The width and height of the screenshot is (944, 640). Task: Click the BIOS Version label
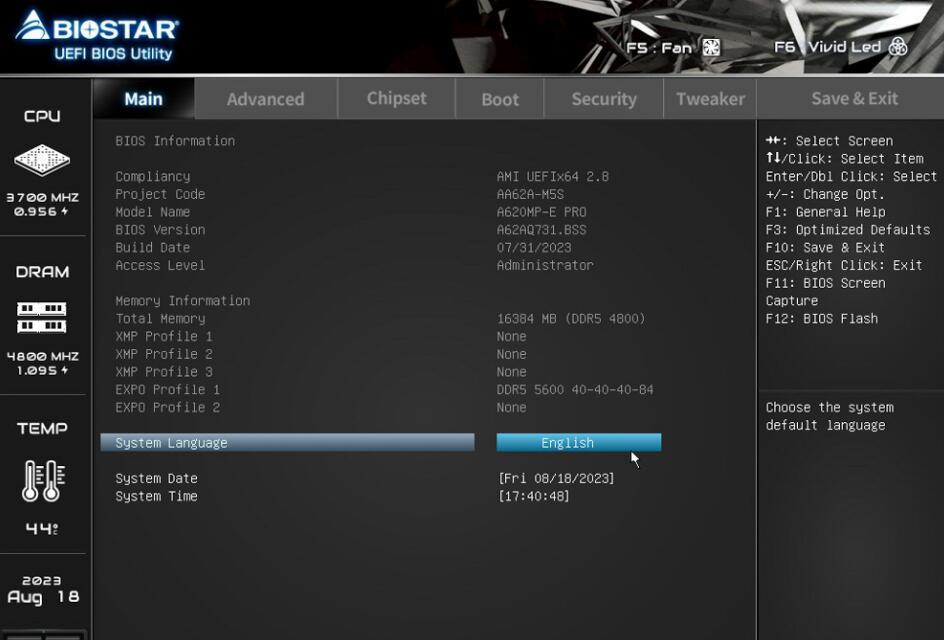[x=160, y=230]
